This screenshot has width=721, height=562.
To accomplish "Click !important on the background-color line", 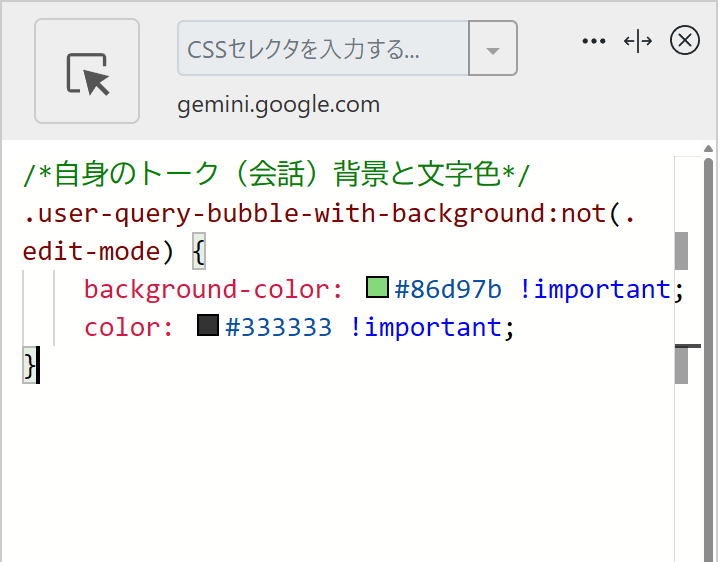I will [595, 290].
